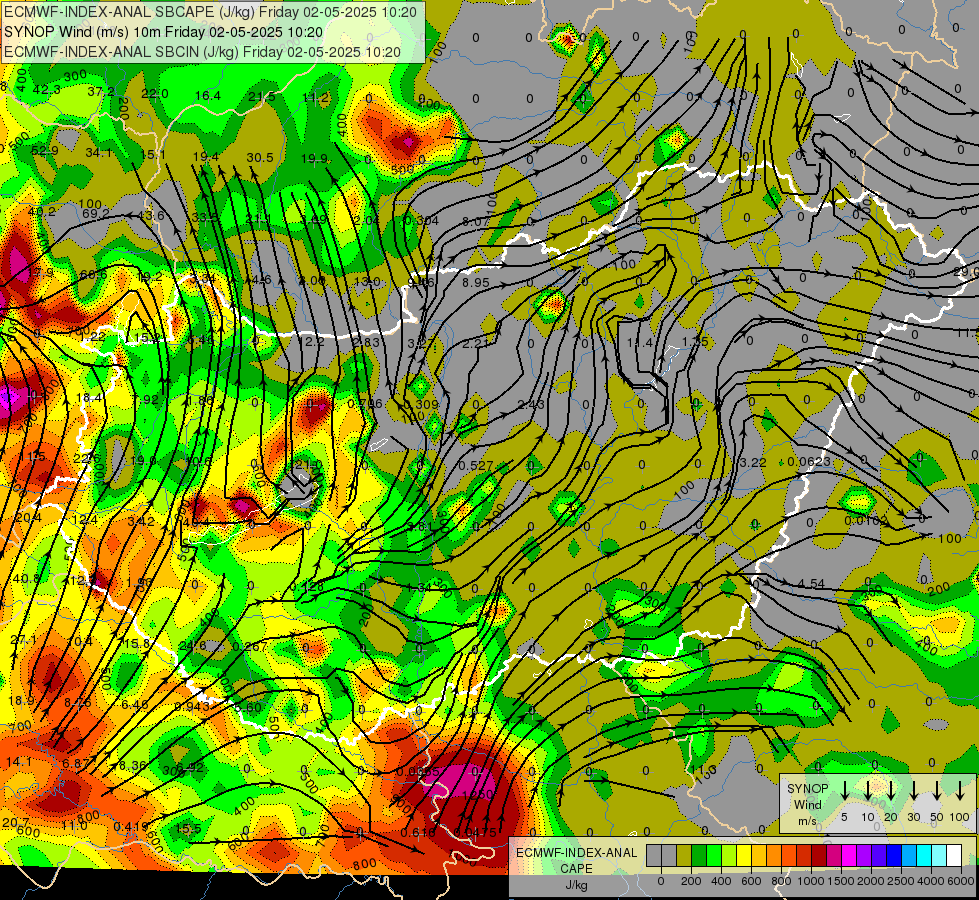Click the 0.0102 value on map
This screenshot has width=979, height=900.
point(866,520)
